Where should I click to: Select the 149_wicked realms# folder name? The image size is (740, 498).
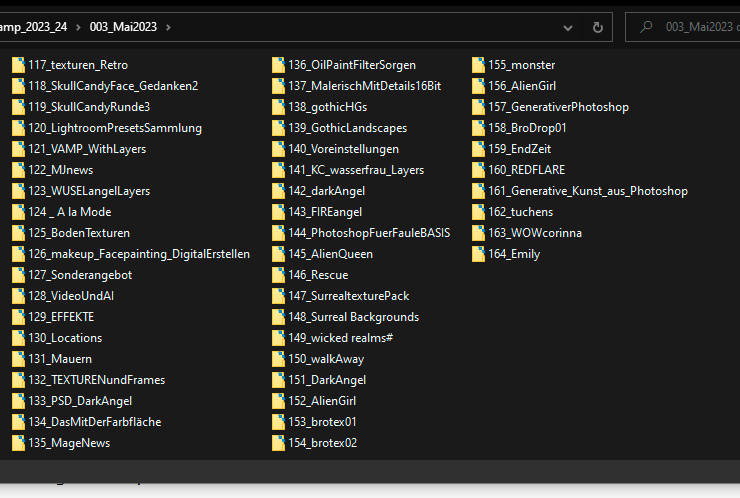tap(340, 338)
